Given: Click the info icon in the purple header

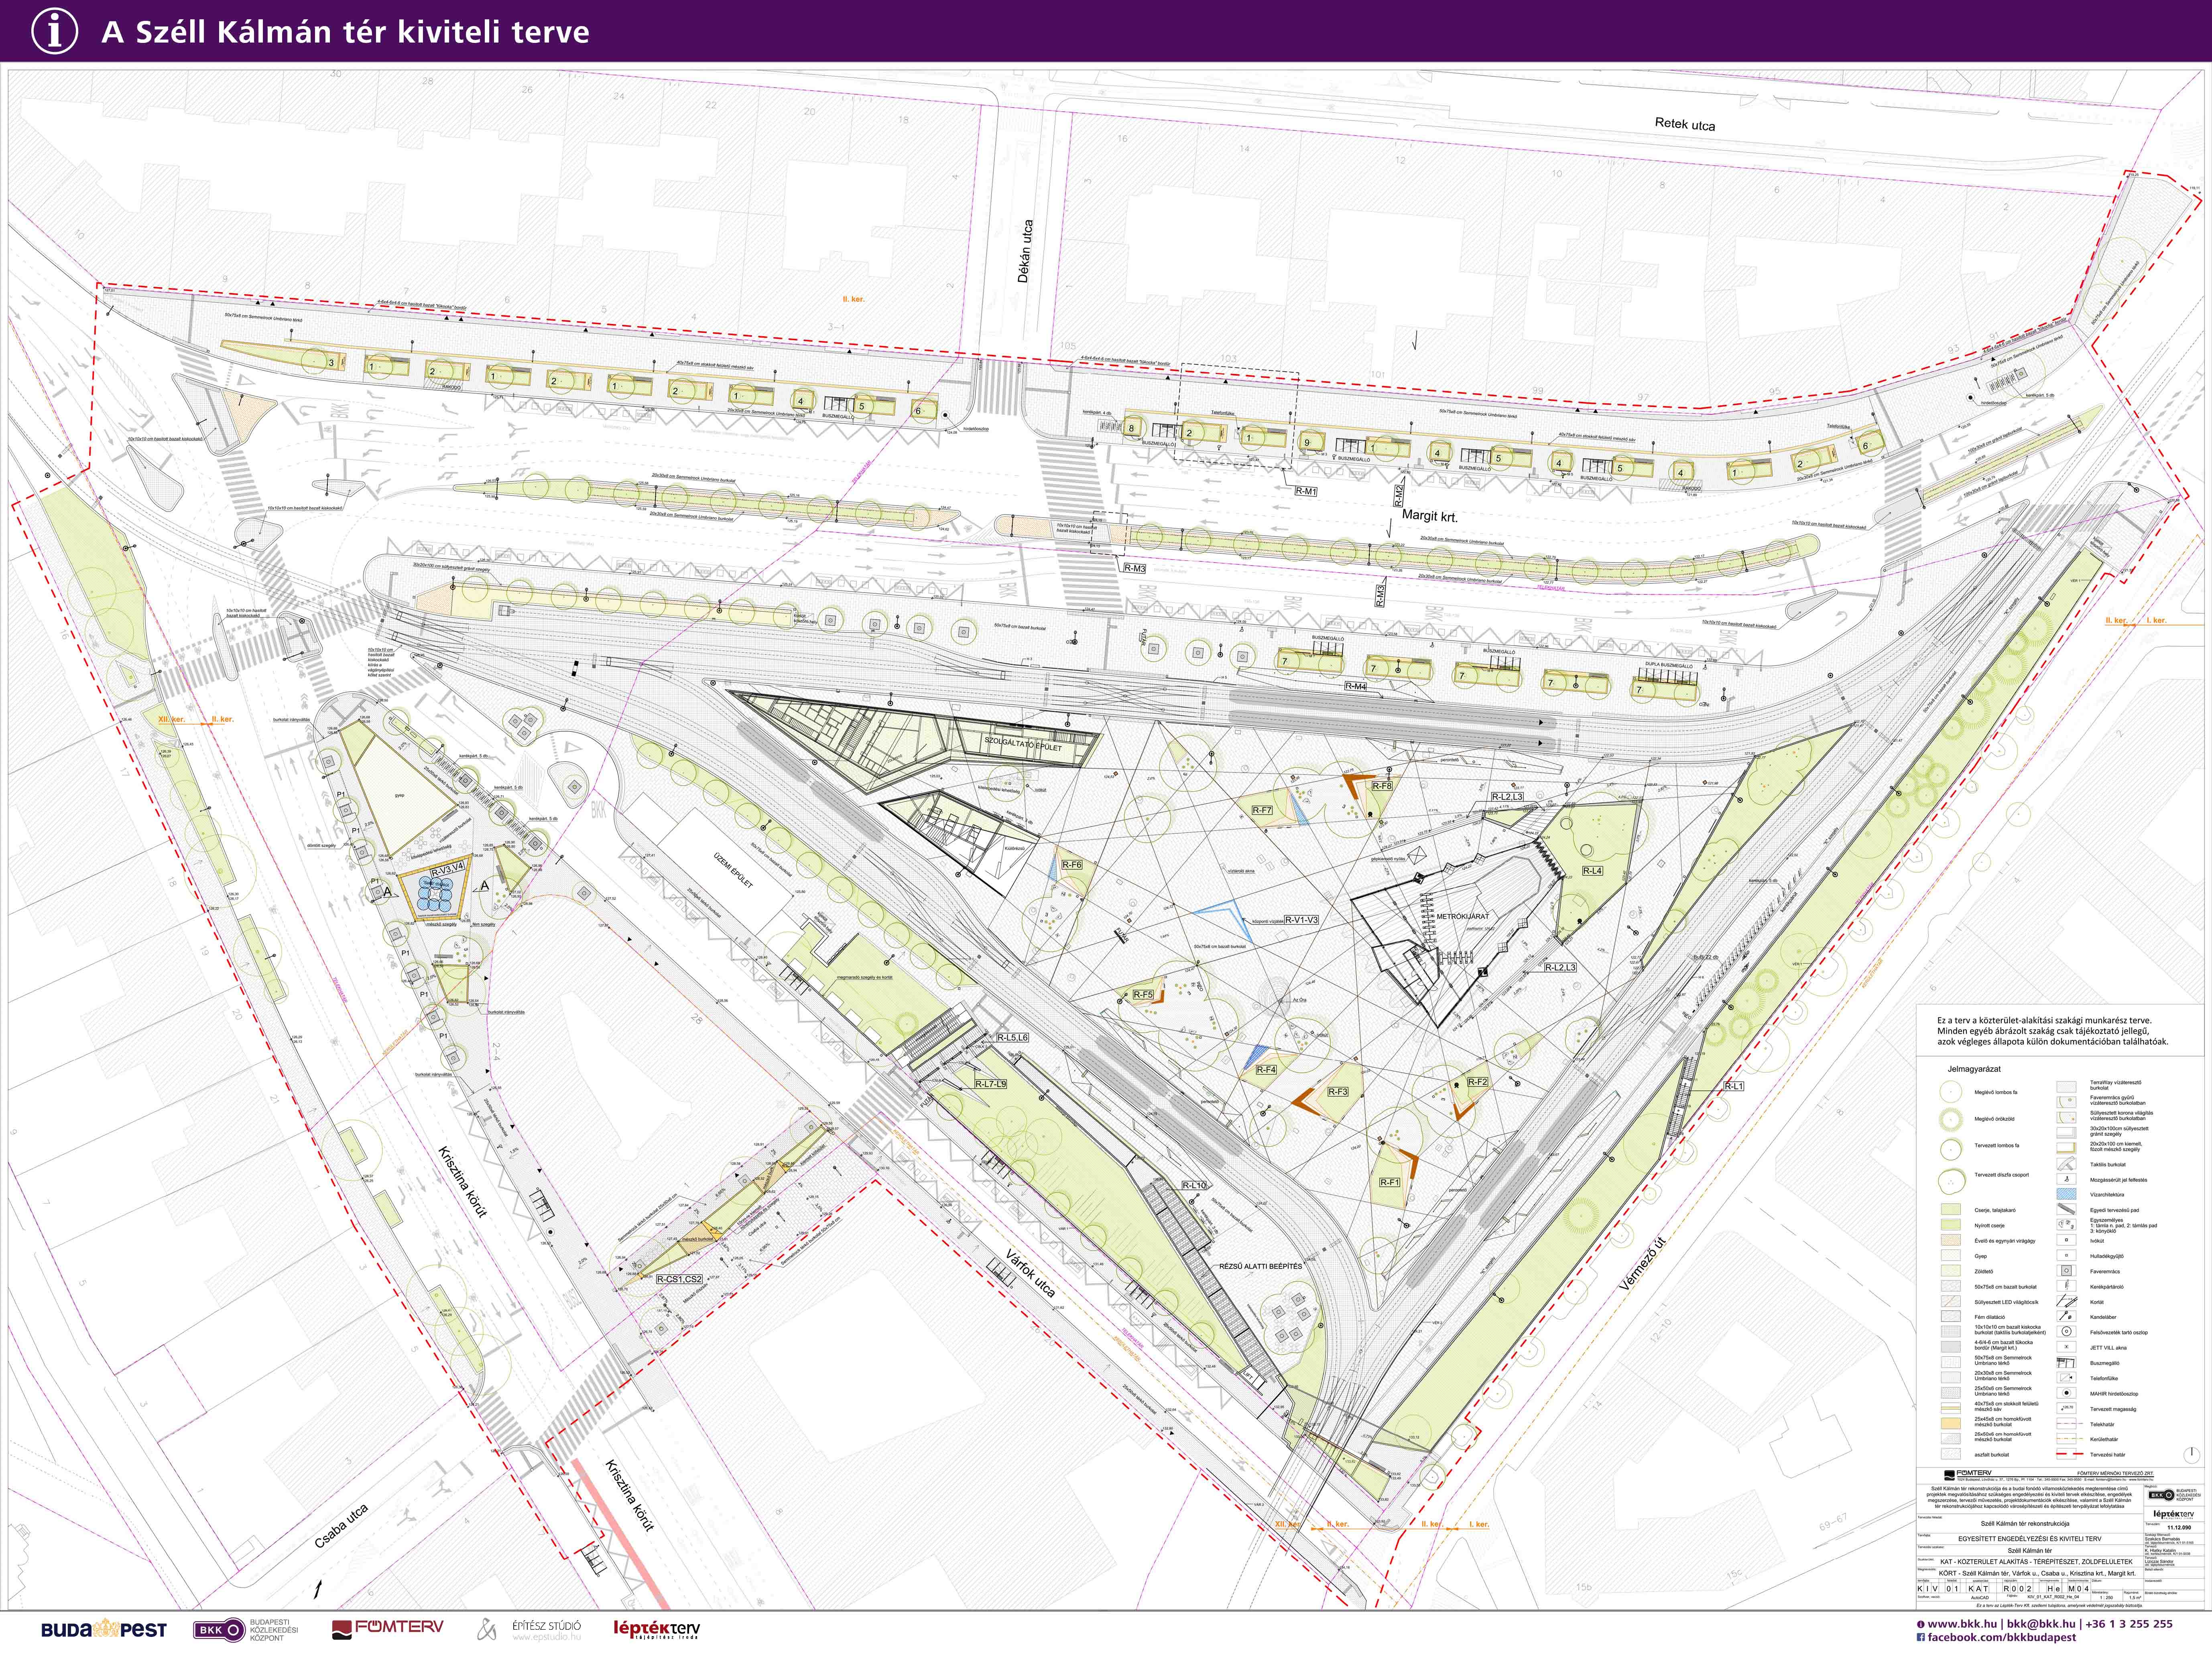Looking at the screenshot, I should 54,31.
